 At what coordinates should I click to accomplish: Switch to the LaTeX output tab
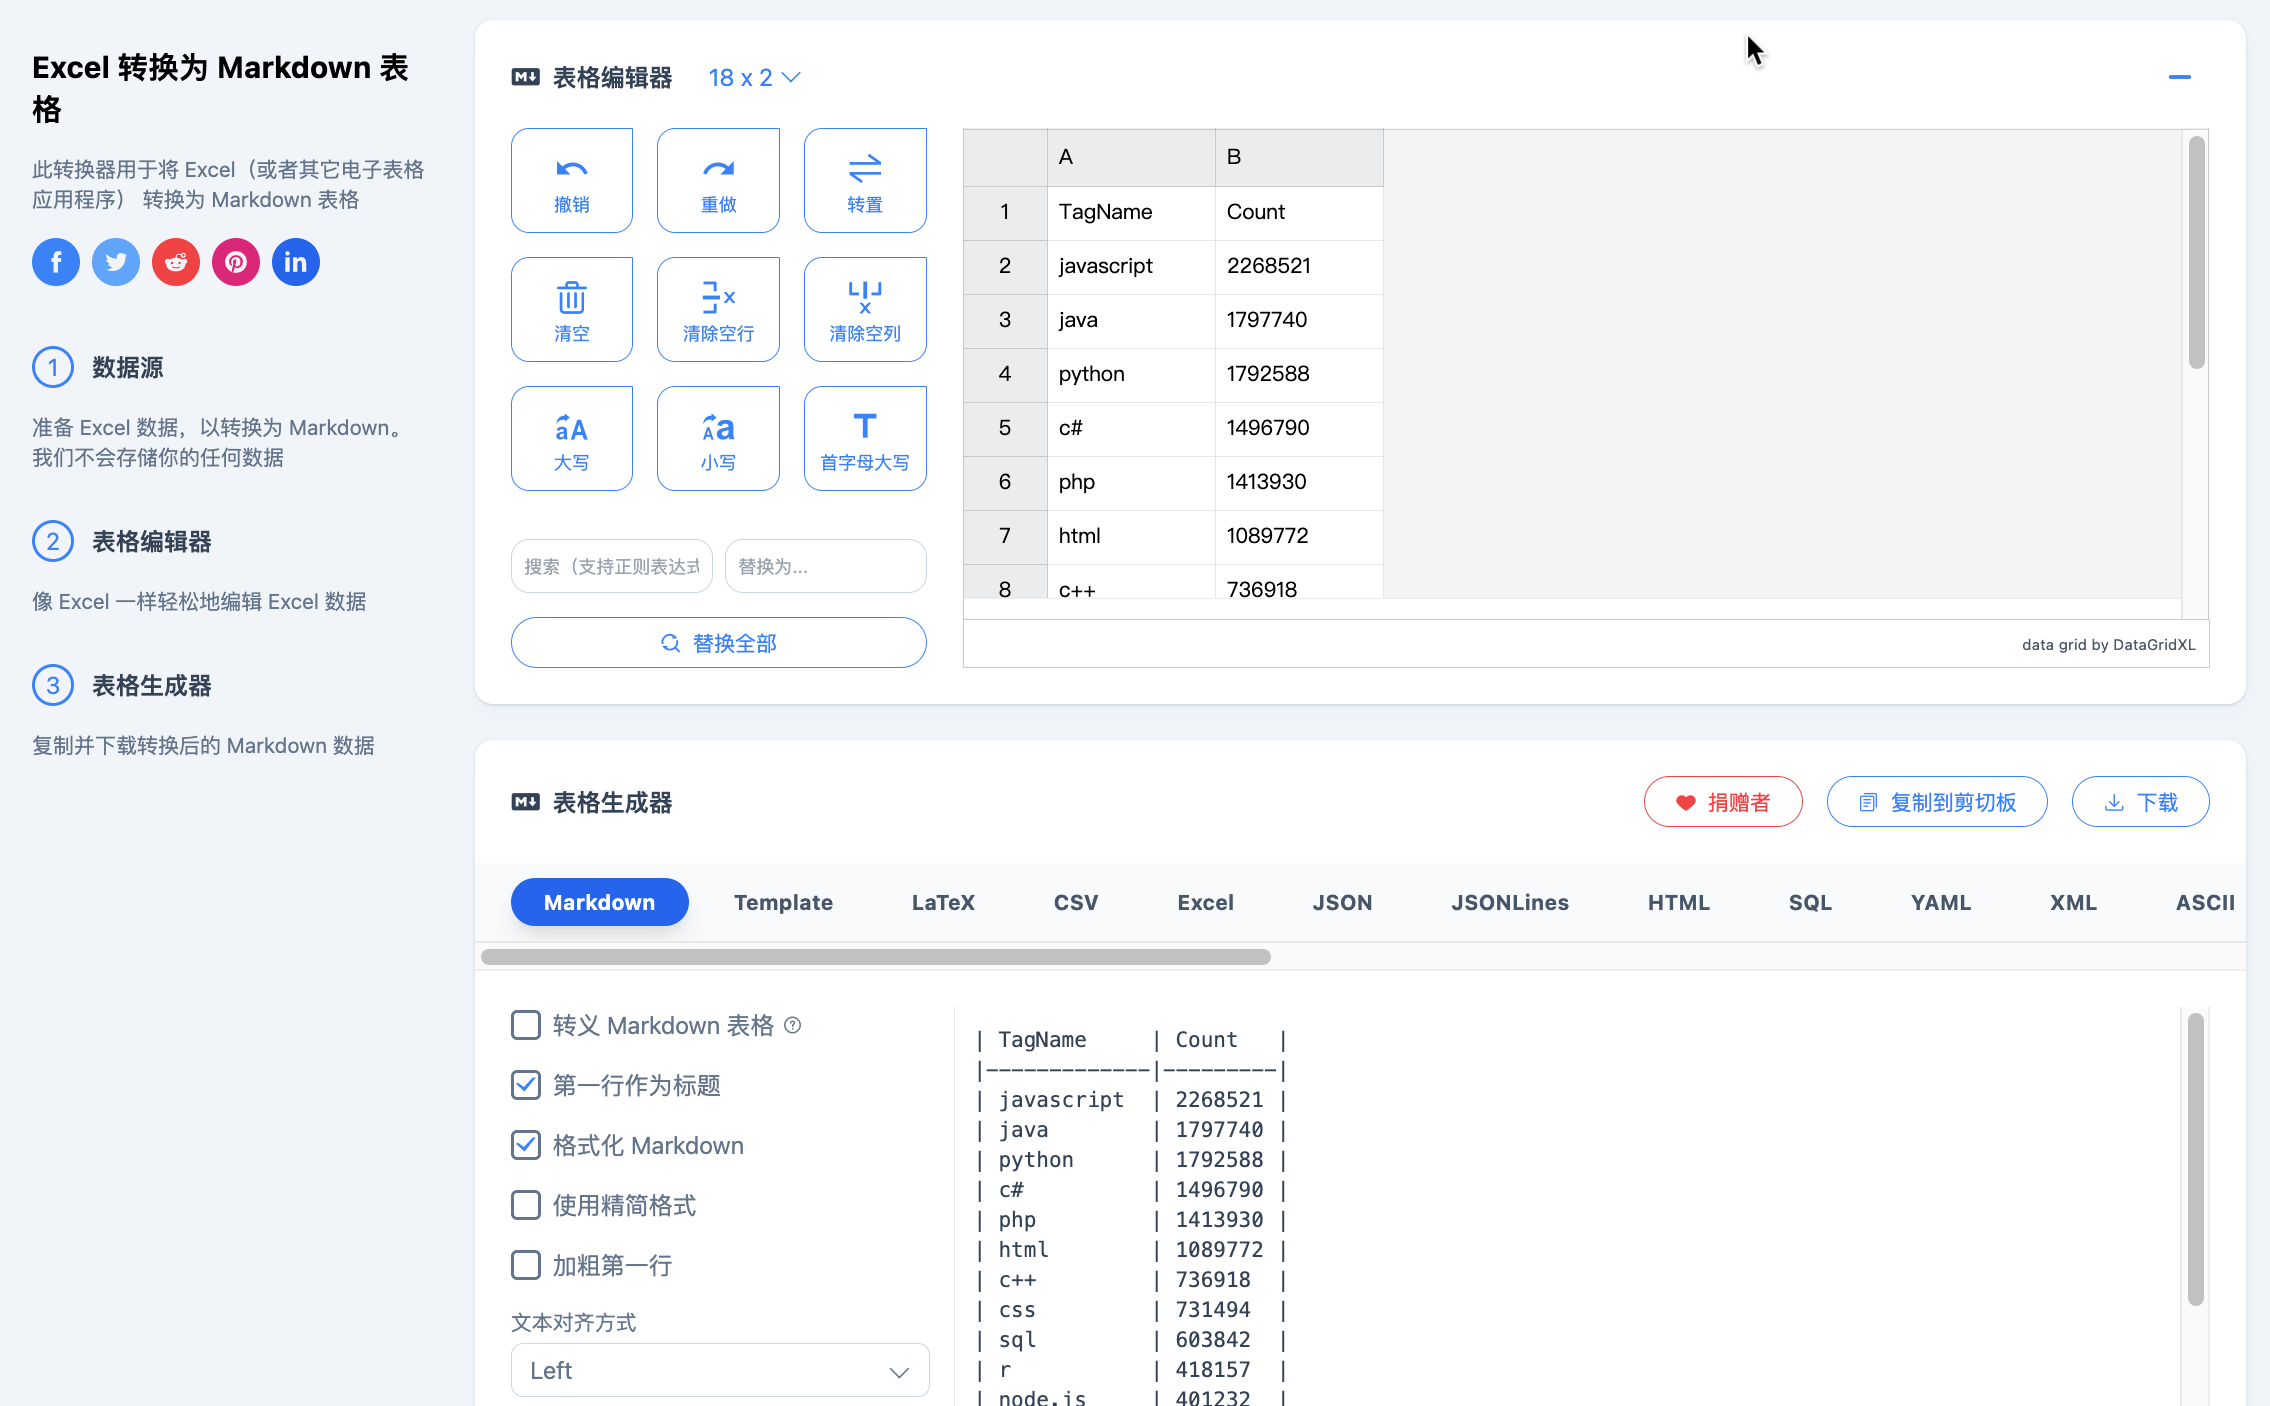click(942, 902)
